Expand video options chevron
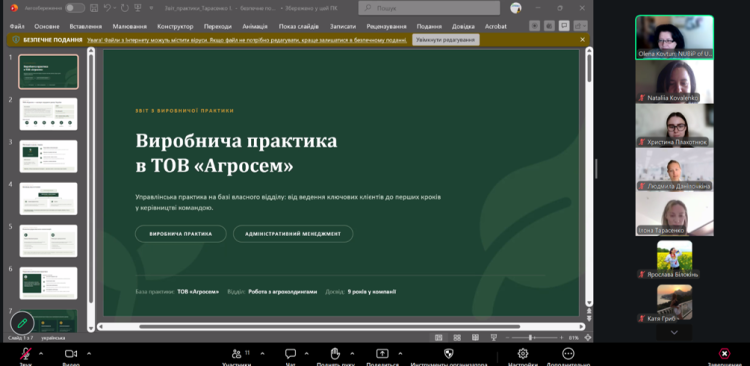 point(89,354)
